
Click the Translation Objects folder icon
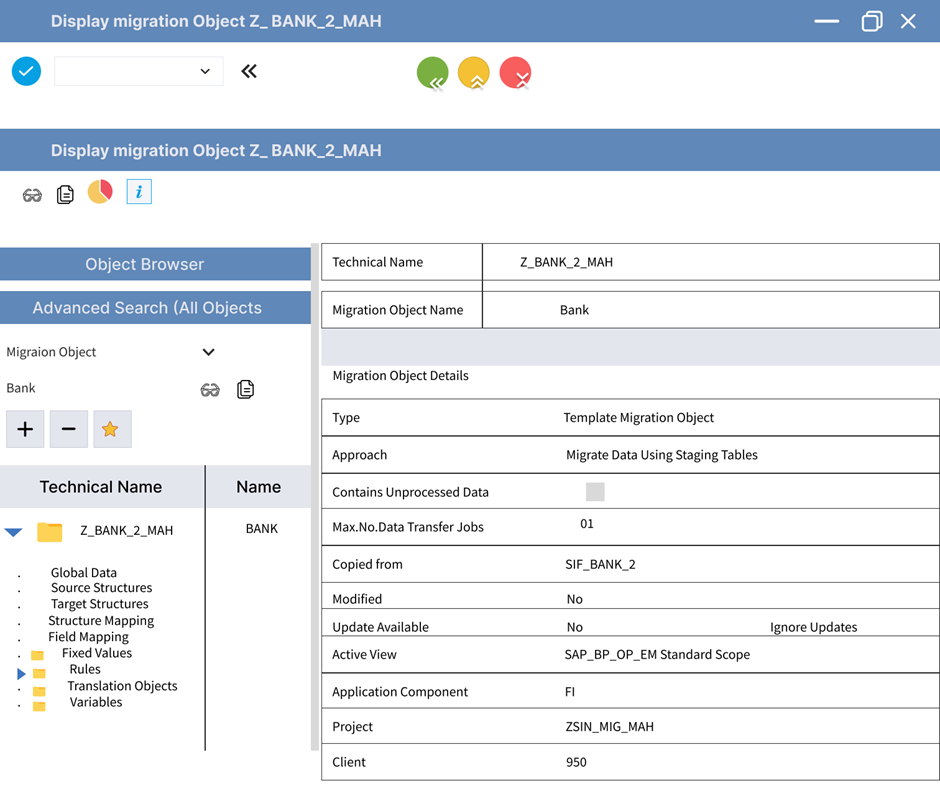[39, 691]
